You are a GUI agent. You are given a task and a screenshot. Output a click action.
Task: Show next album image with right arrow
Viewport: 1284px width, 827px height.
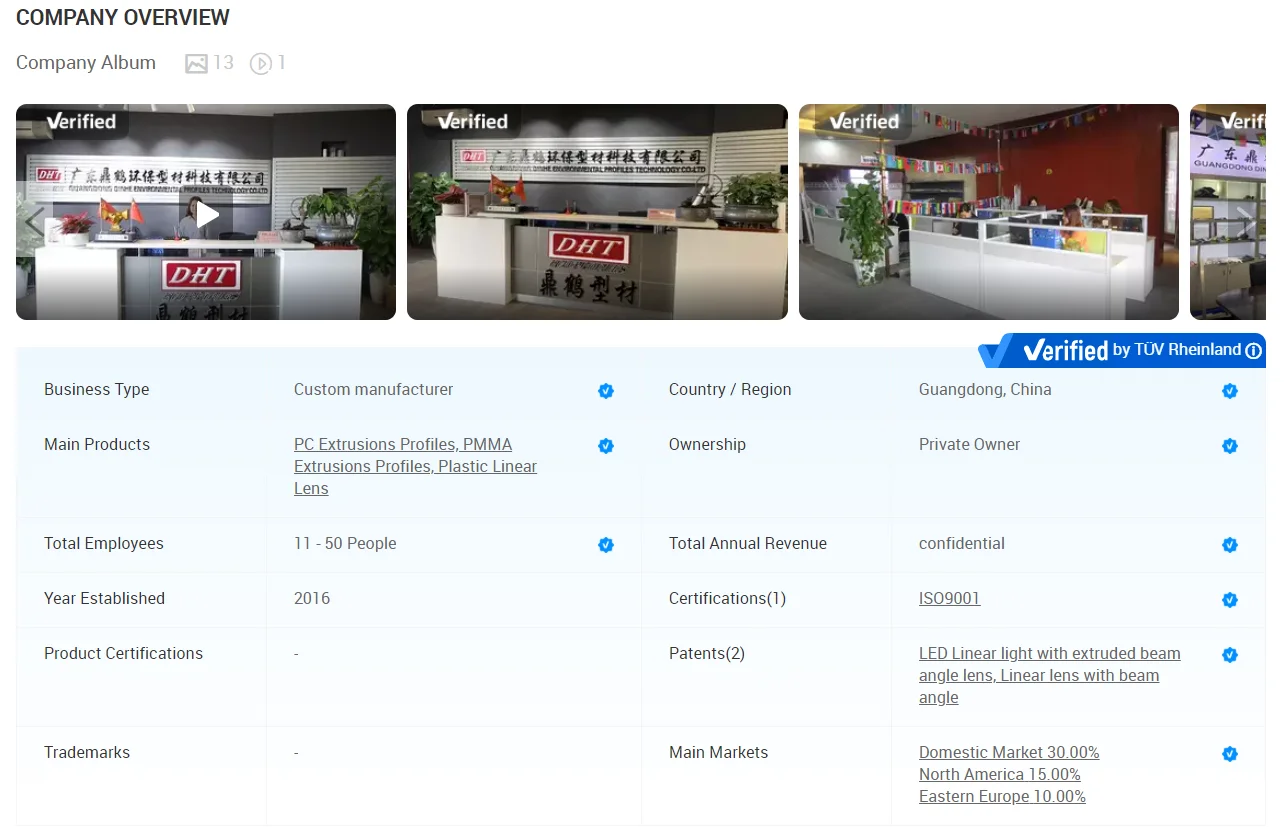pos(1245,222)
